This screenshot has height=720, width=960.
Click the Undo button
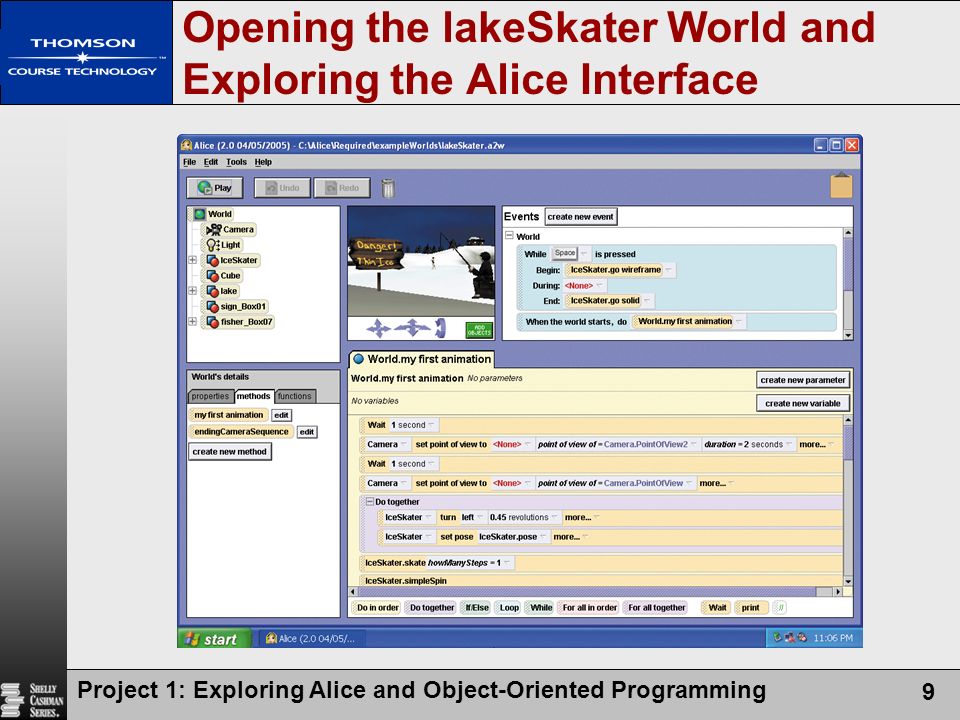282,188
